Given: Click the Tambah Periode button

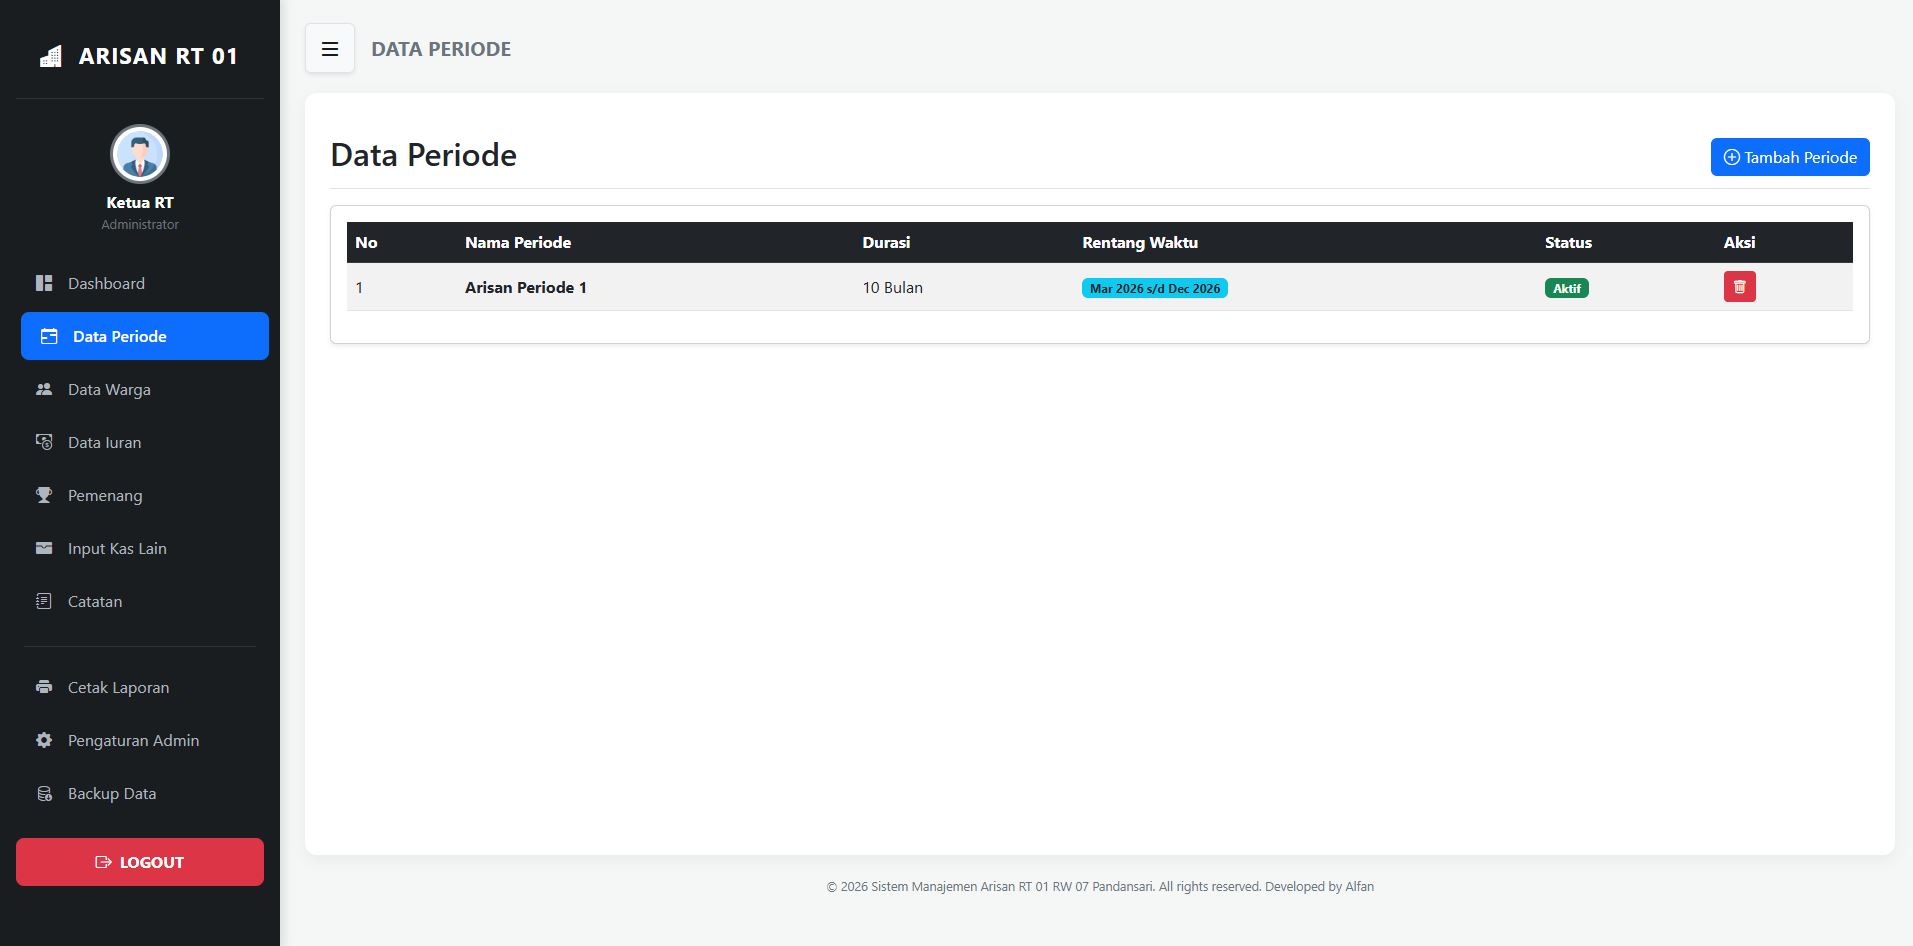Looking at the screenshot, I should [x=1789, y=157].
